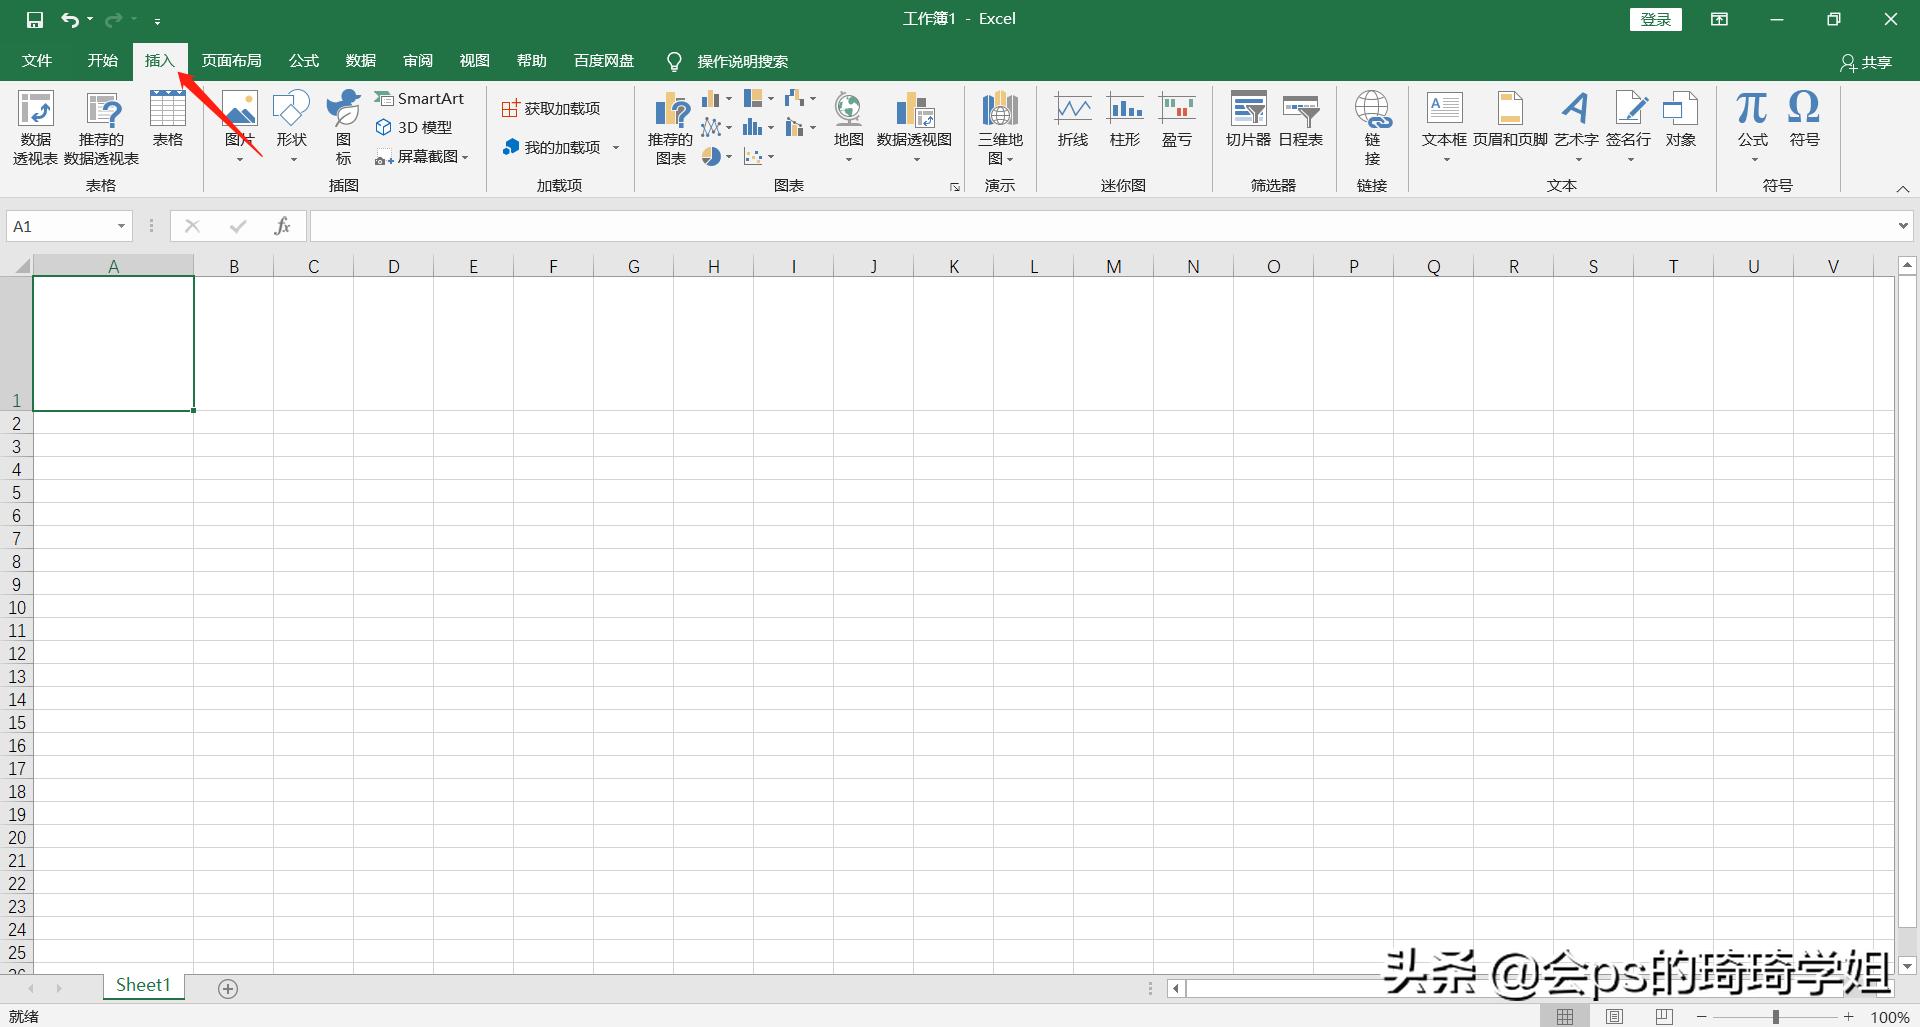Expand the formula bar
This screenshot has height=1027, width=1920.
pyautogui.click(x=1903, y=226)
